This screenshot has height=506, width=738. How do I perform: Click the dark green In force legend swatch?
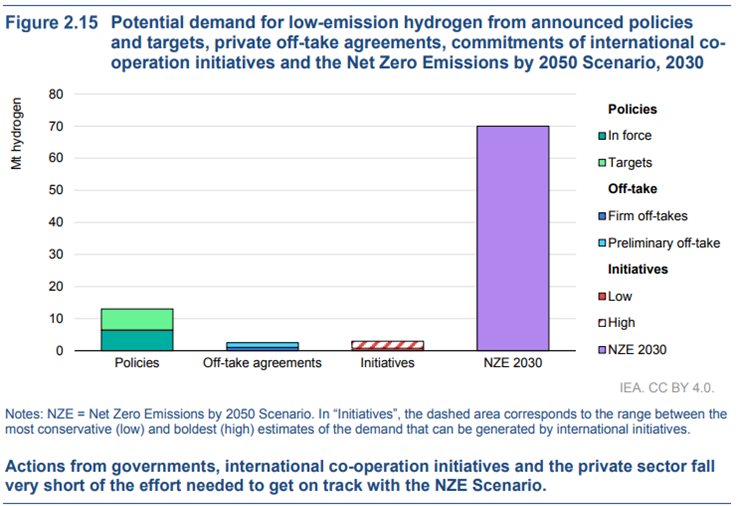(x=602, y=136)
